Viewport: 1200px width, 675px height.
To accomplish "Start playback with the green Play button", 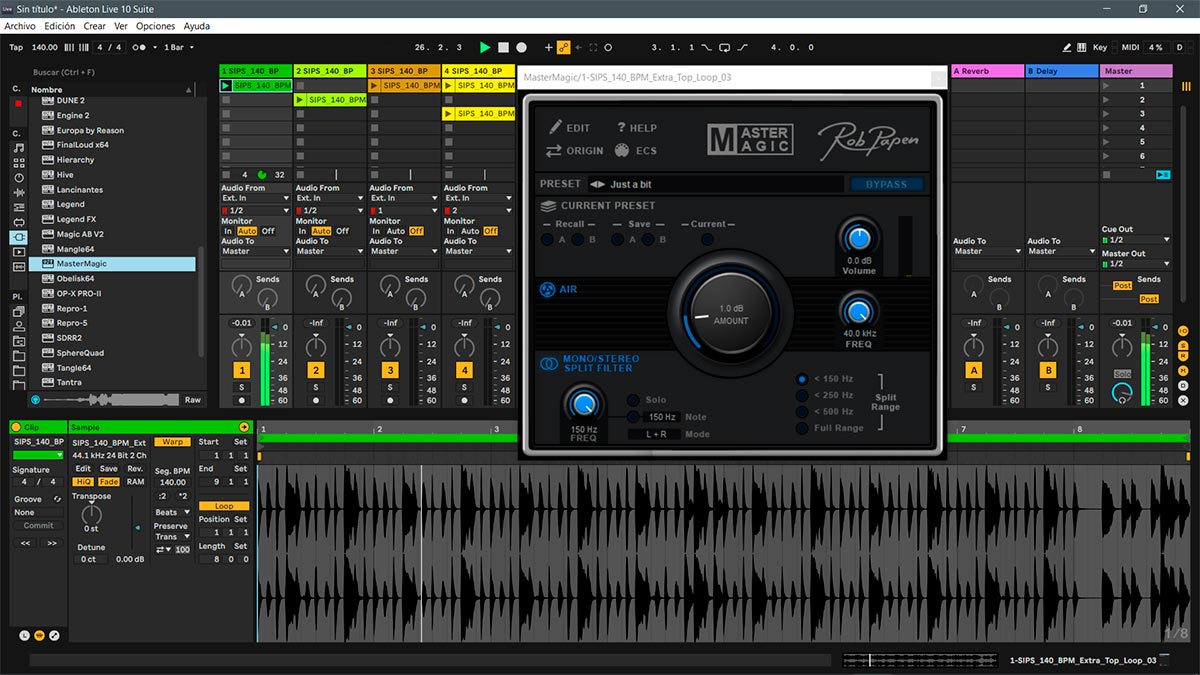I will point(485,47).
